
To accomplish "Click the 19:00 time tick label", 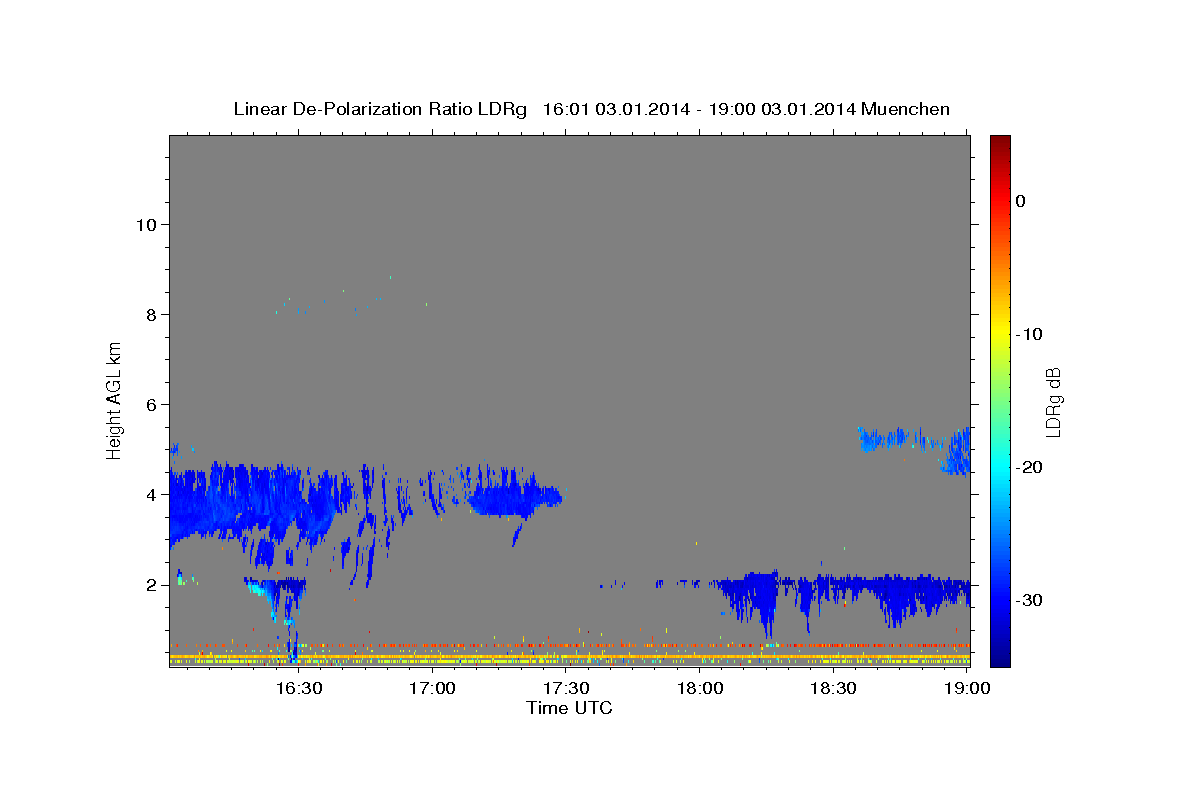I will tap(968, 688).
